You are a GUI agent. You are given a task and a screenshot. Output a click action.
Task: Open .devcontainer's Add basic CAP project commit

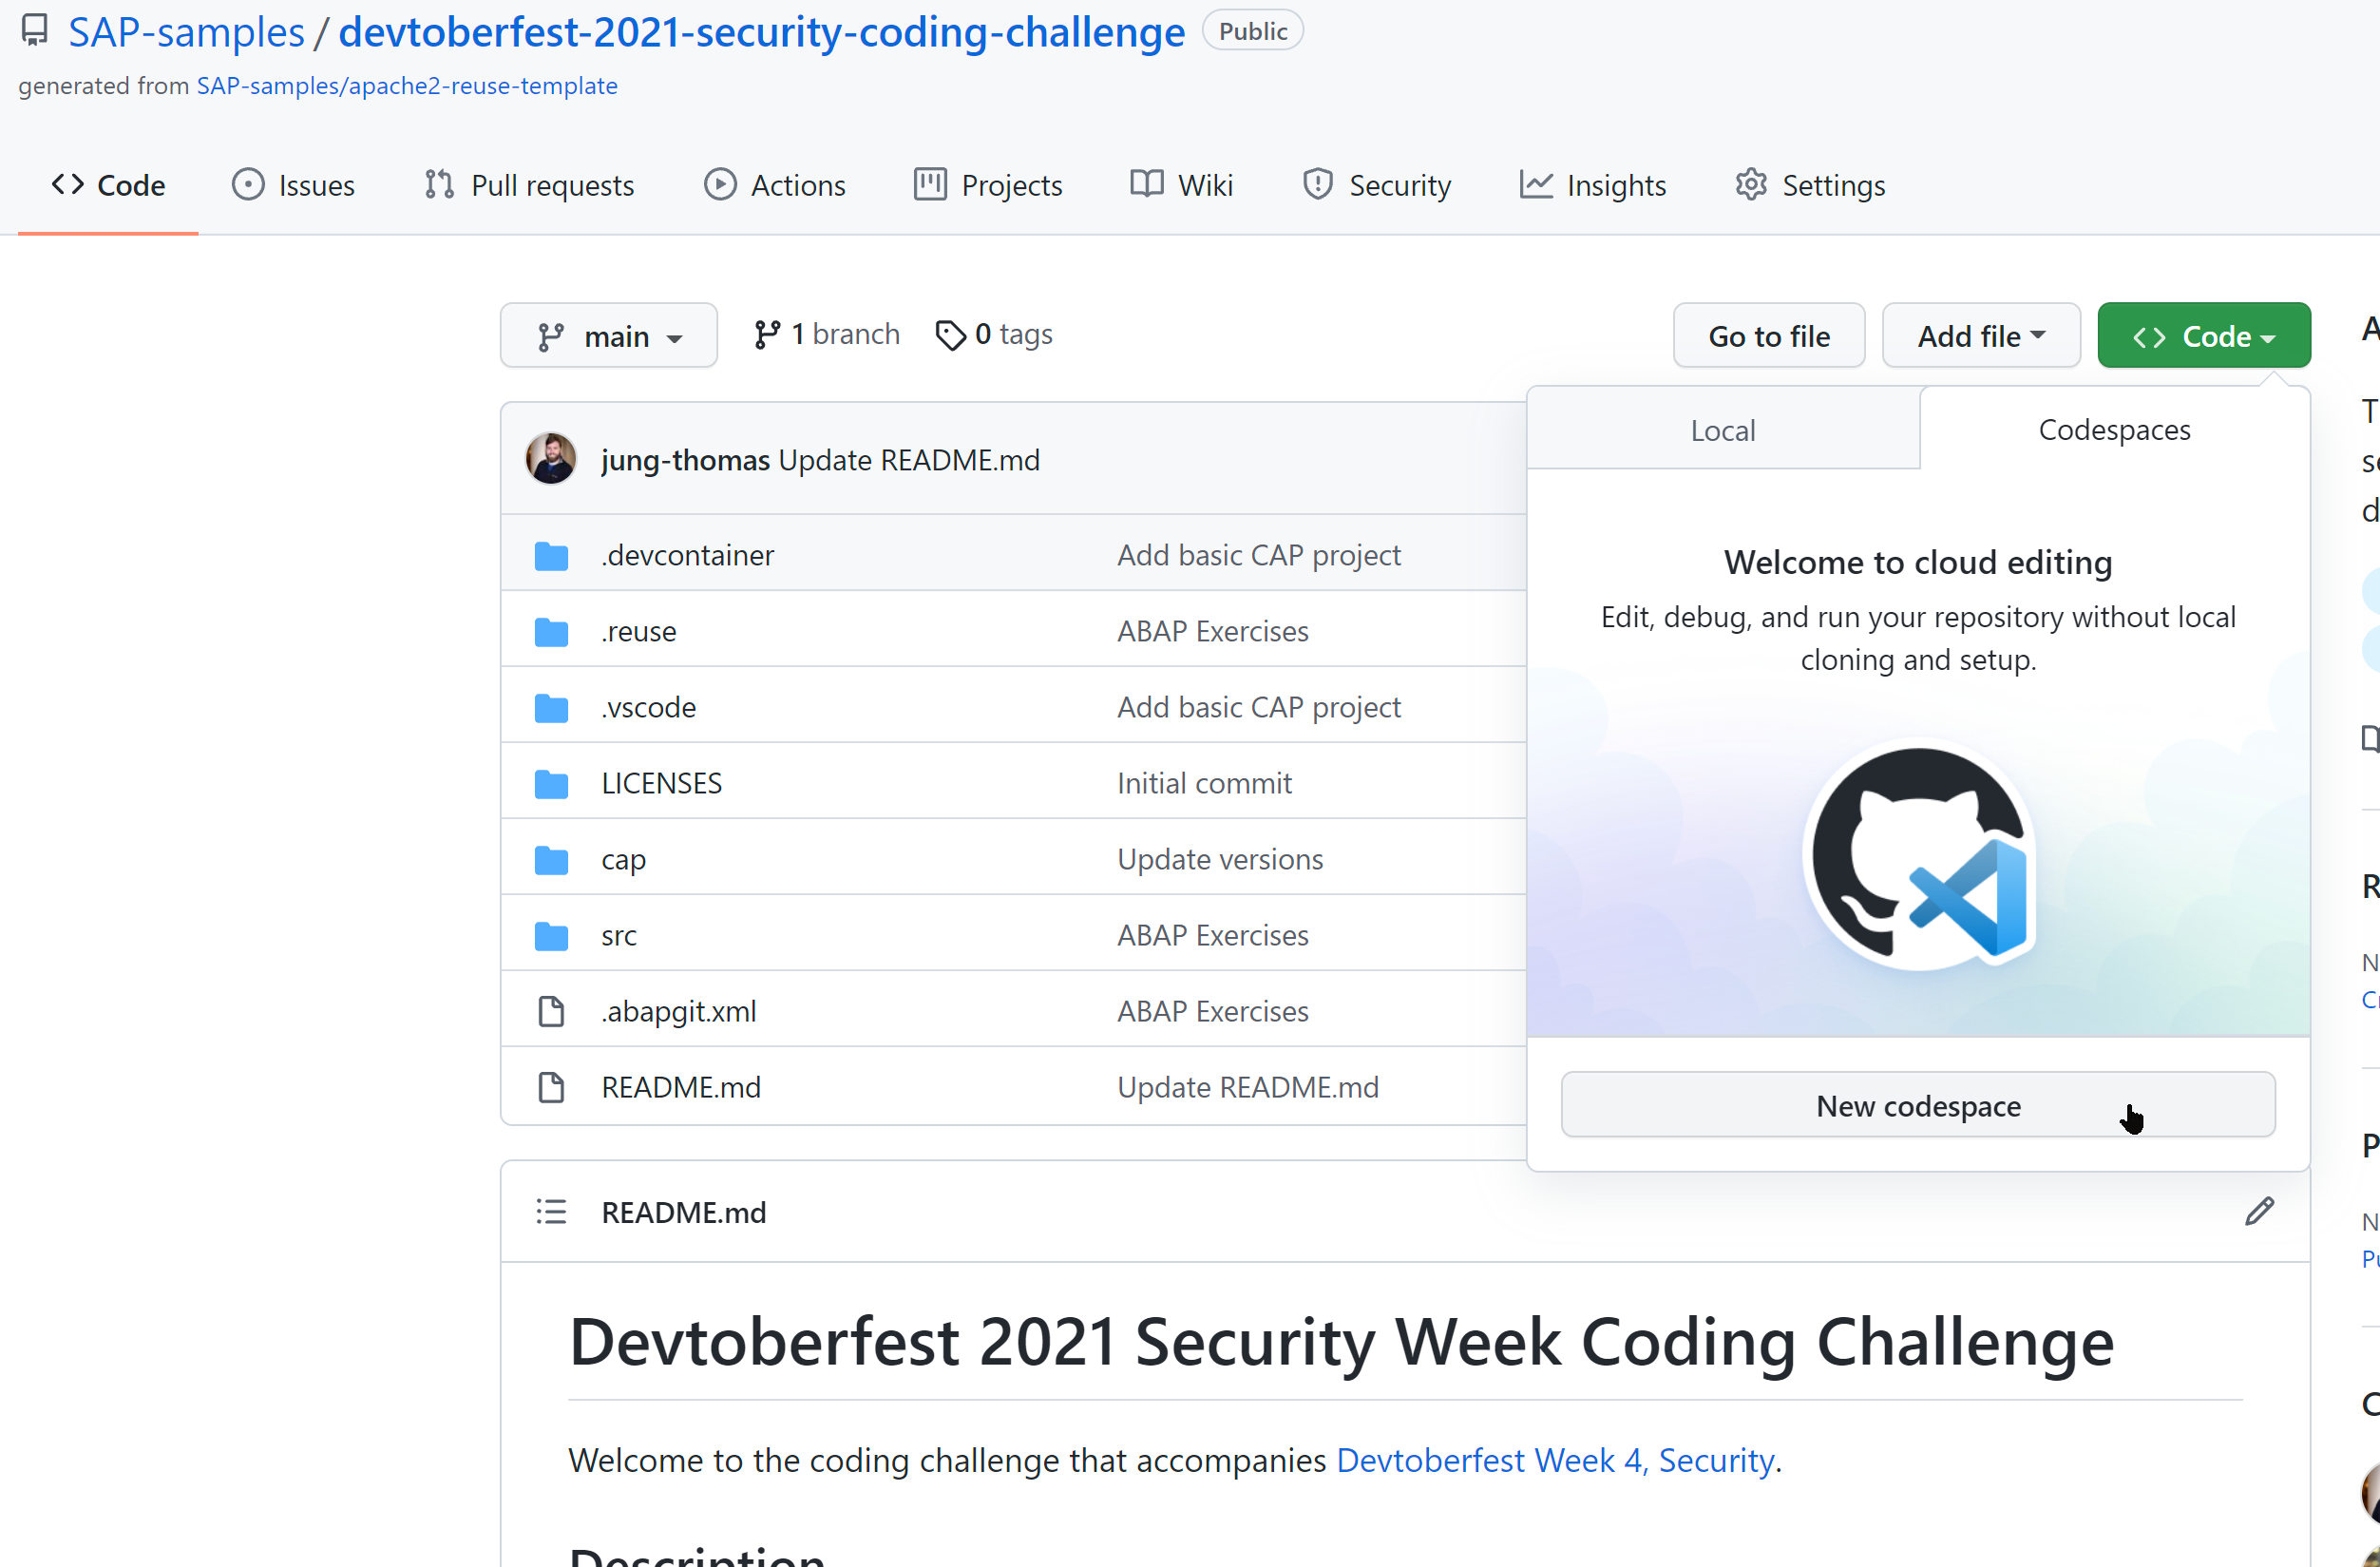[x=1258, y=555]
